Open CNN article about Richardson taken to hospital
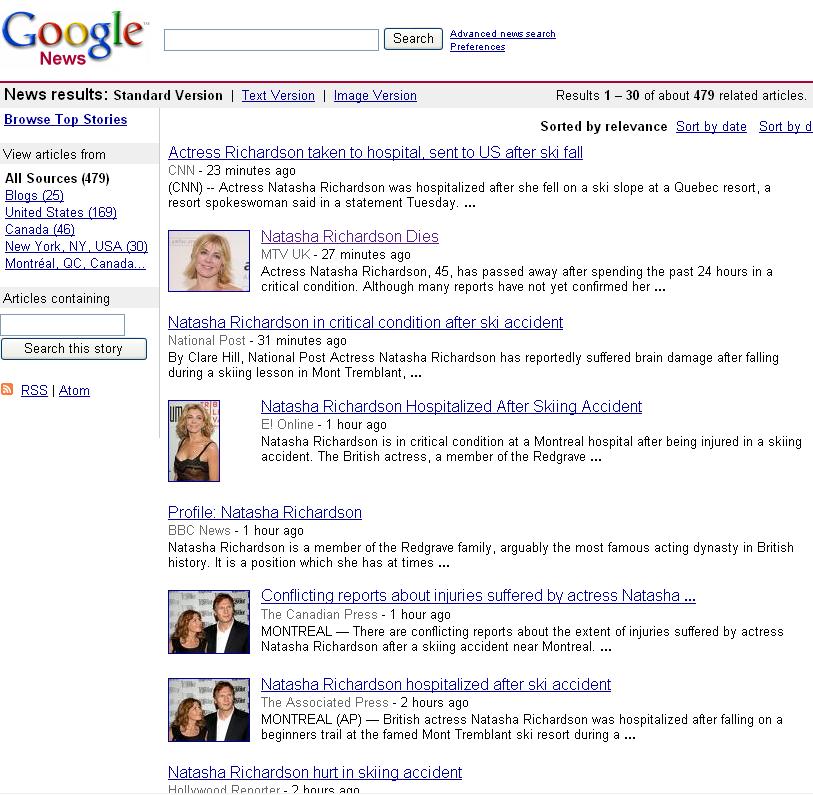This screenshot has width=813, height=795. (x=375, y=152)
